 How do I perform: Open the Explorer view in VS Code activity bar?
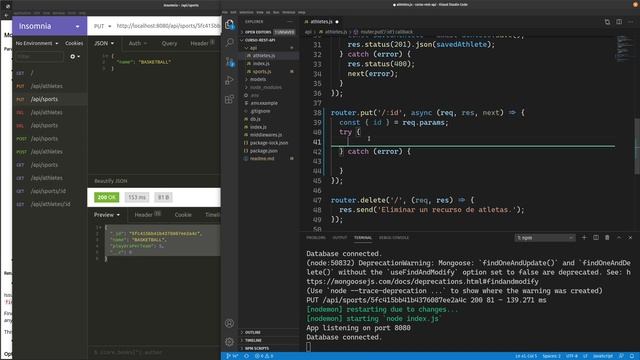pos(230,24)
